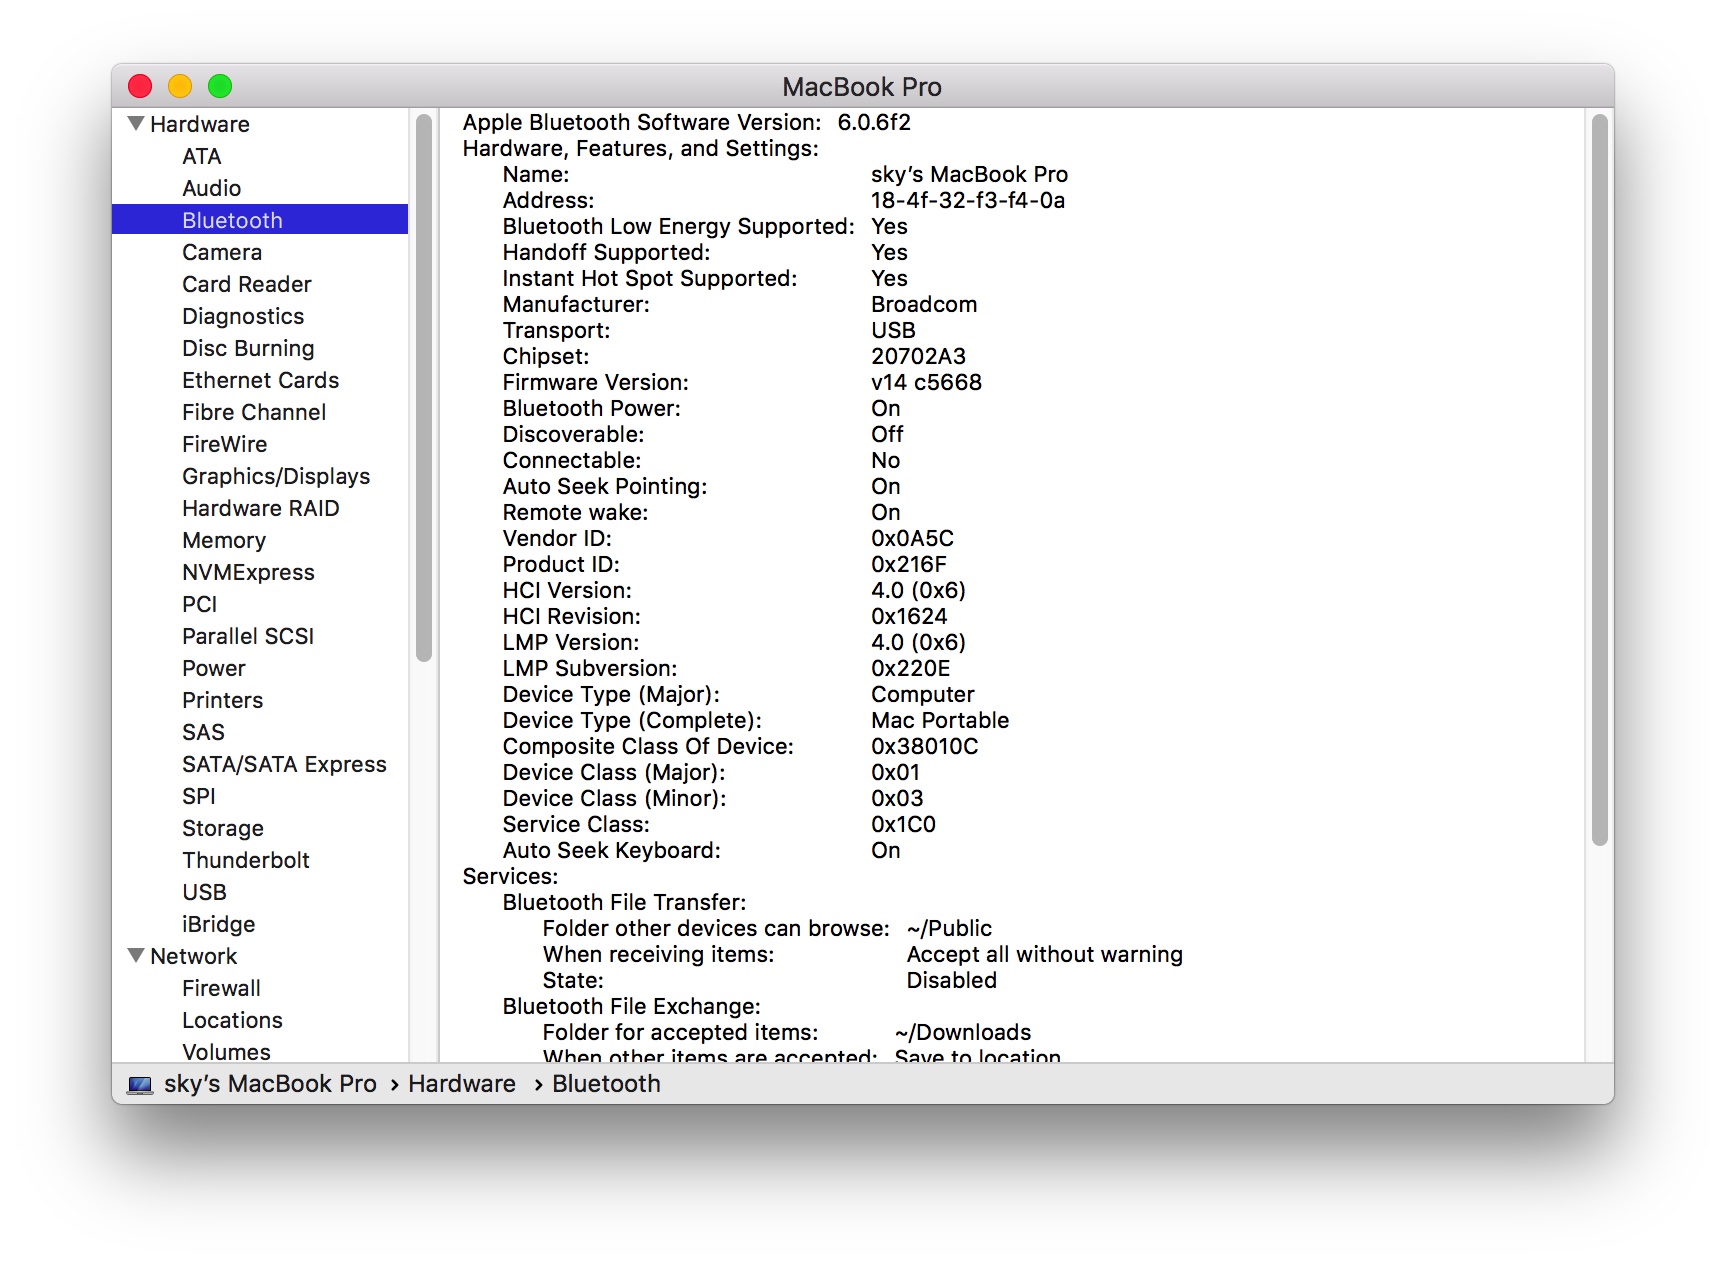Screen dimensions: 1726x1264
Task: Click the Product ID value 0x216F
Action: coord(909,564)
